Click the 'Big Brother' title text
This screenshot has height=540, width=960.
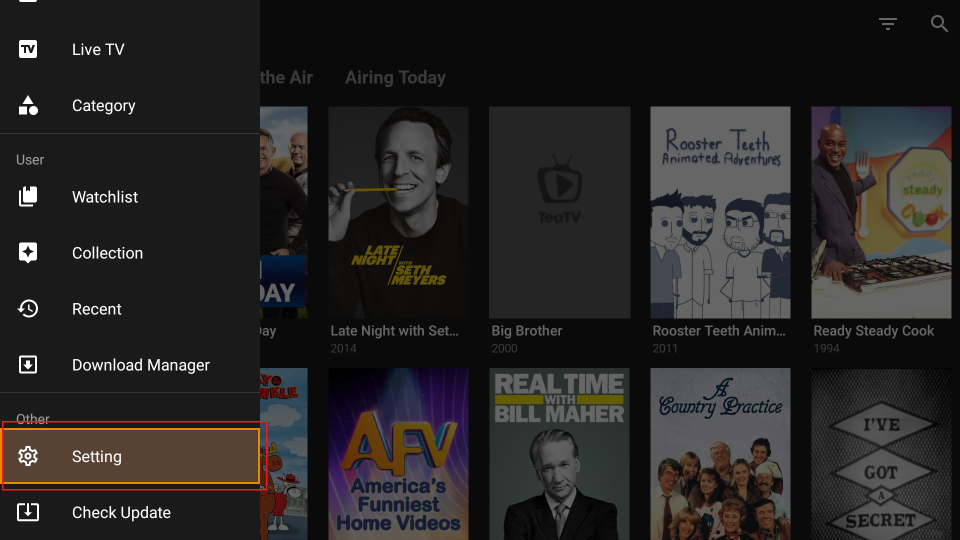pos(527,331)
